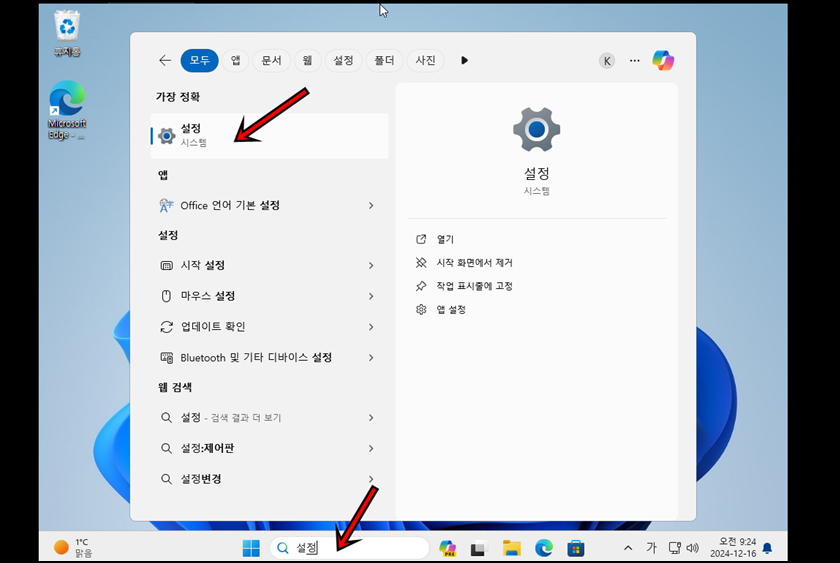Open the volume speaker tray icon

692,547
